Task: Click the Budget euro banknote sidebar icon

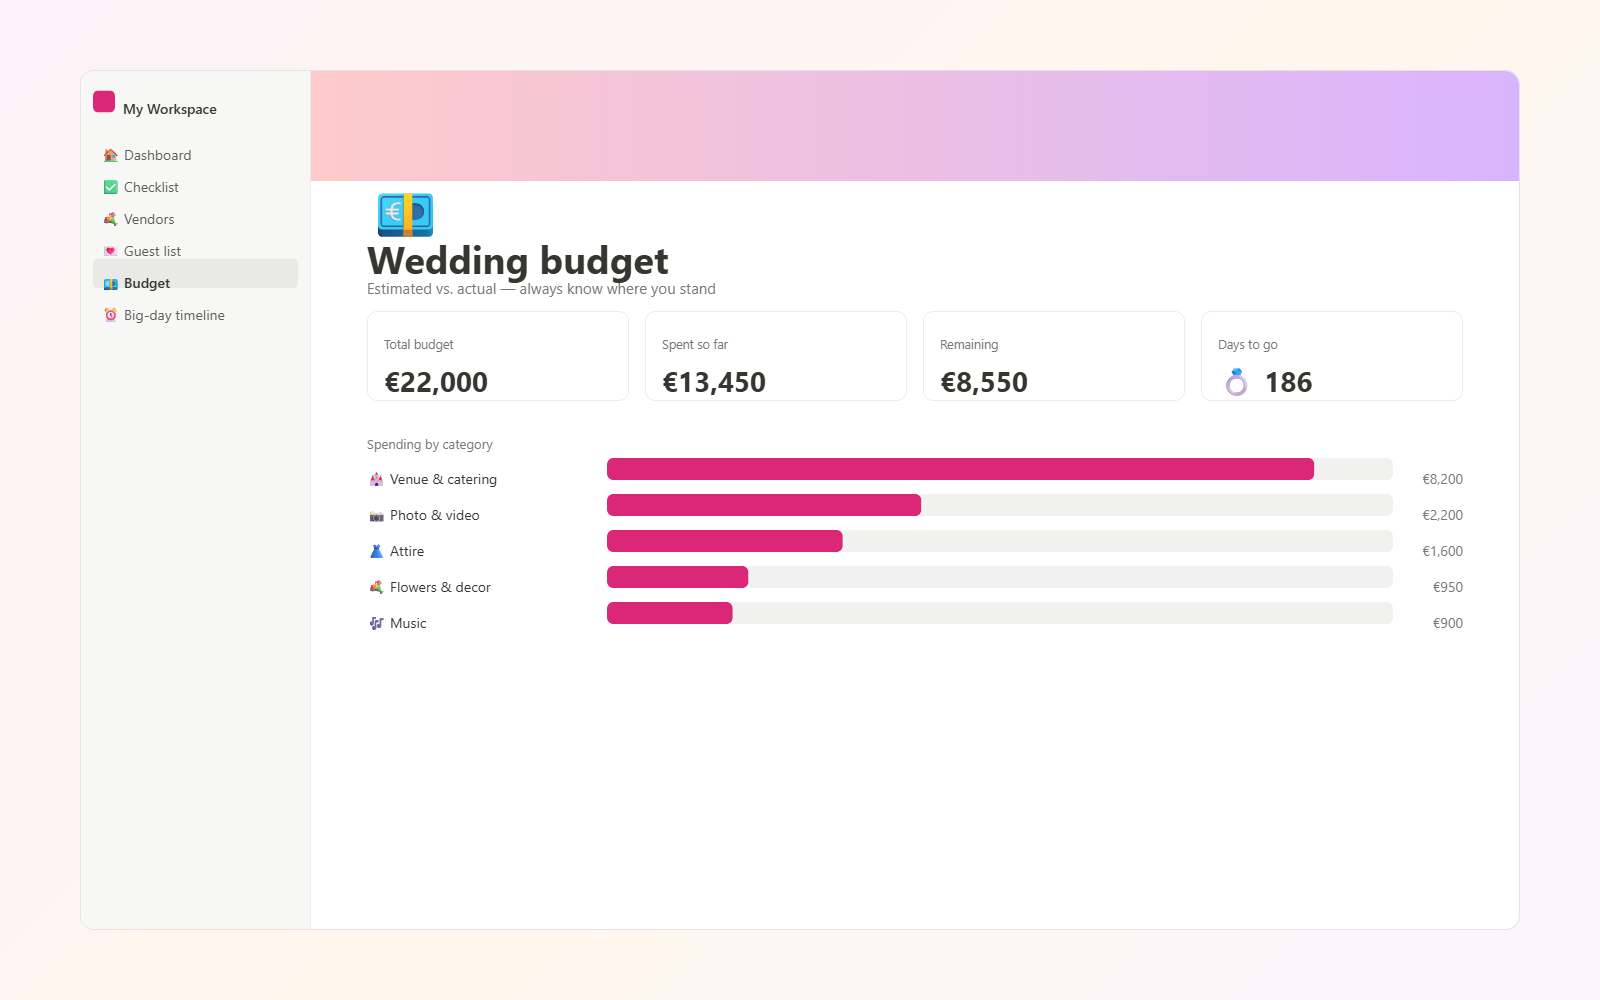Action: coord(111,284)
